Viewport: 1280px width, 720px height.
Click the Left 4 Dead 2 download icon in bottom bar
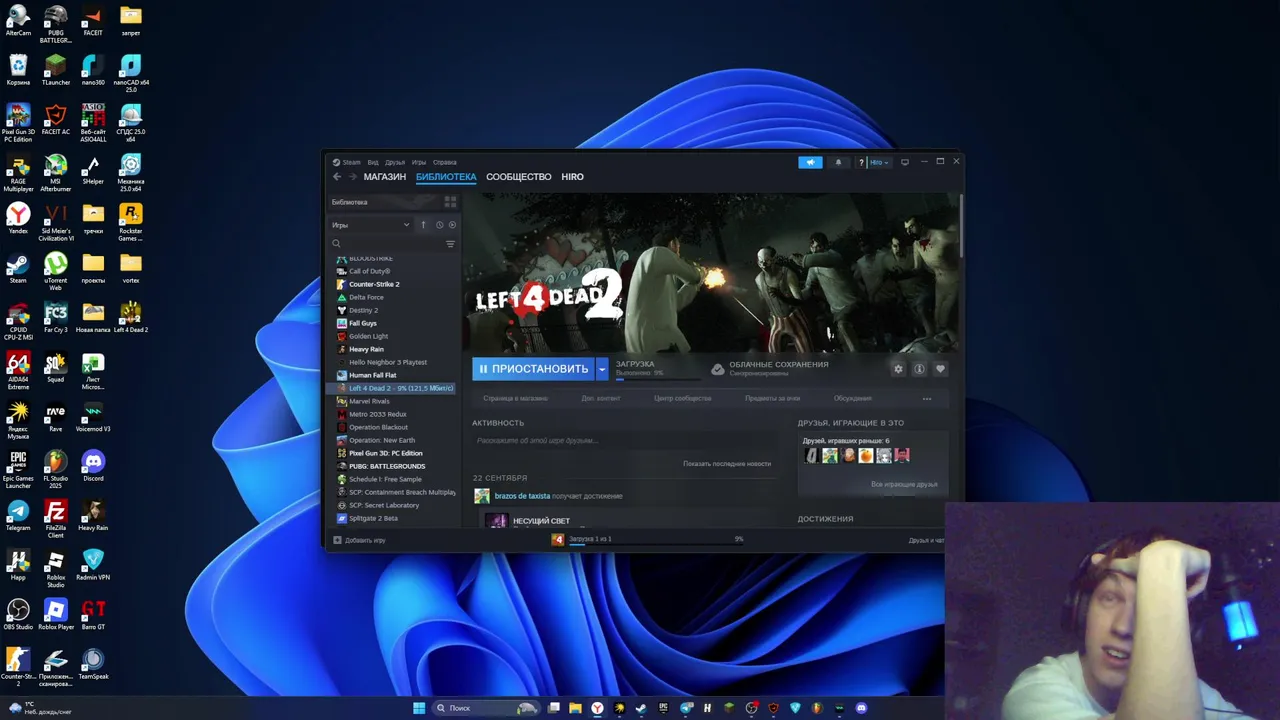pyautogui.click(x=558, y=540)
